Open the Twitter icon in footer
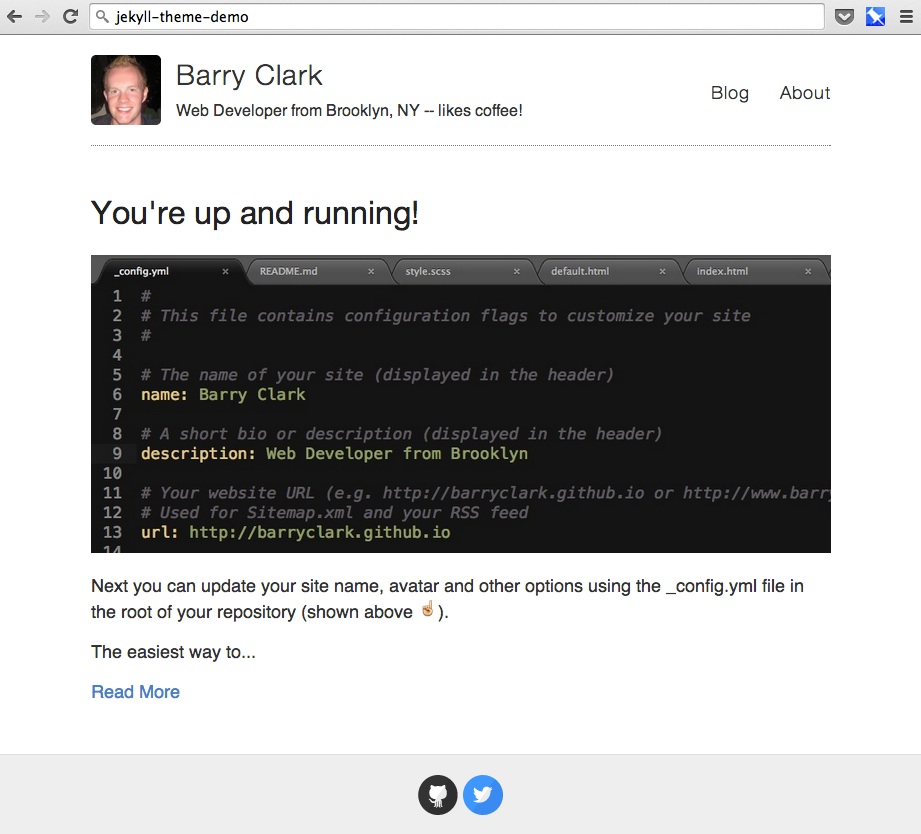The height and width of the screenshot is (834, 921). [x=483, y=795]
